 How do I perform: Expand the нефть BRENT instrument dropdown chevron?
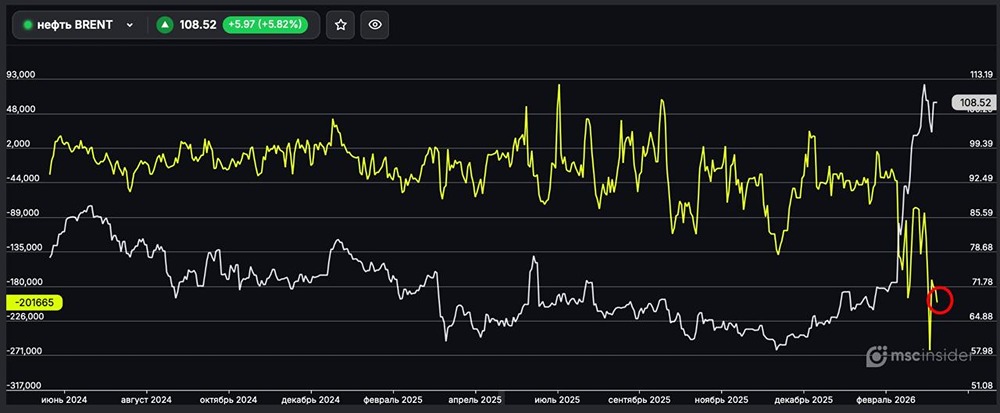(x=129, y=26)
